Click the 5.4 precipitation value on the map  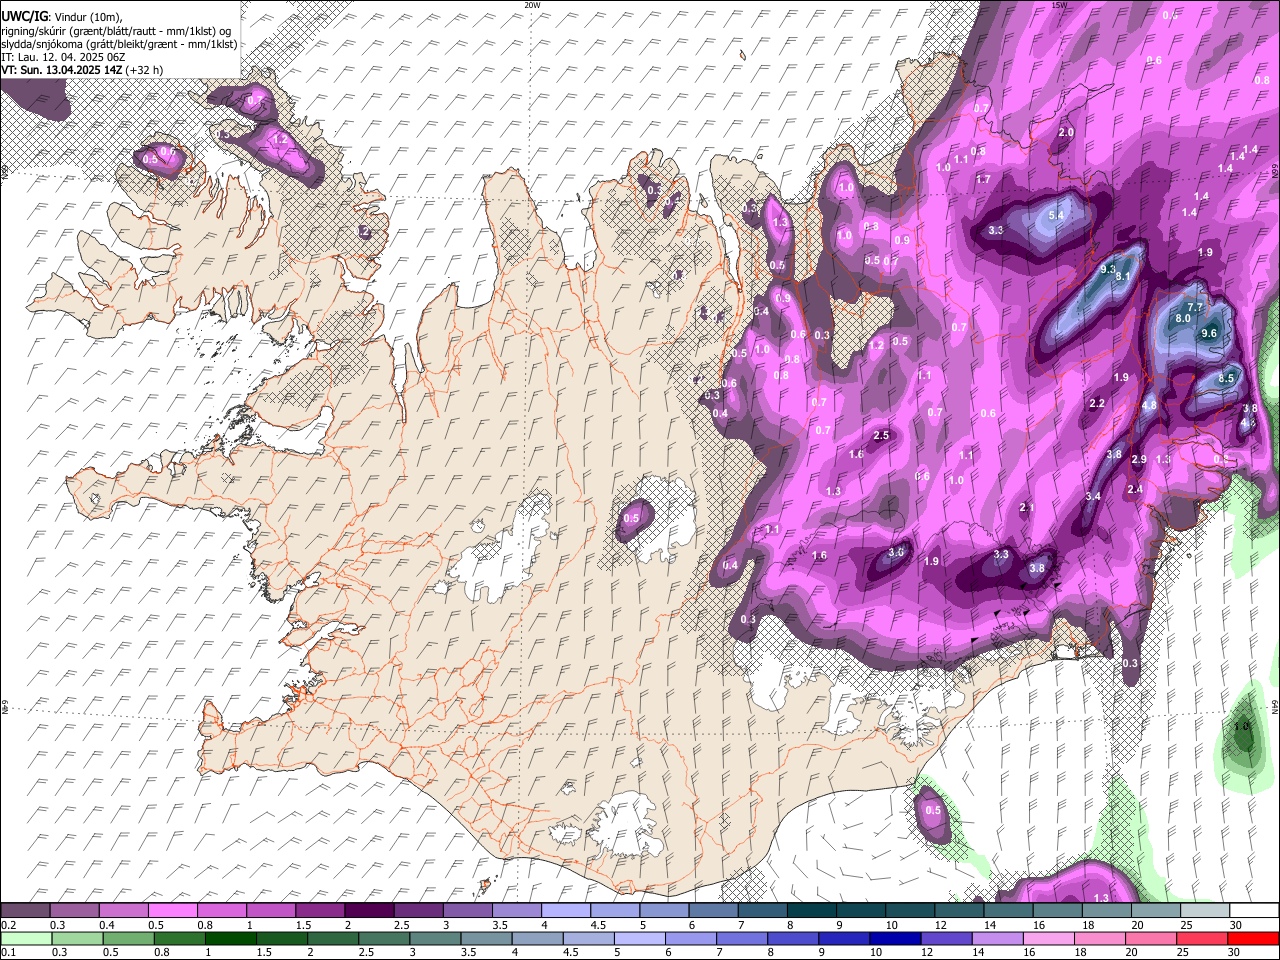(x=1055, y=215)
